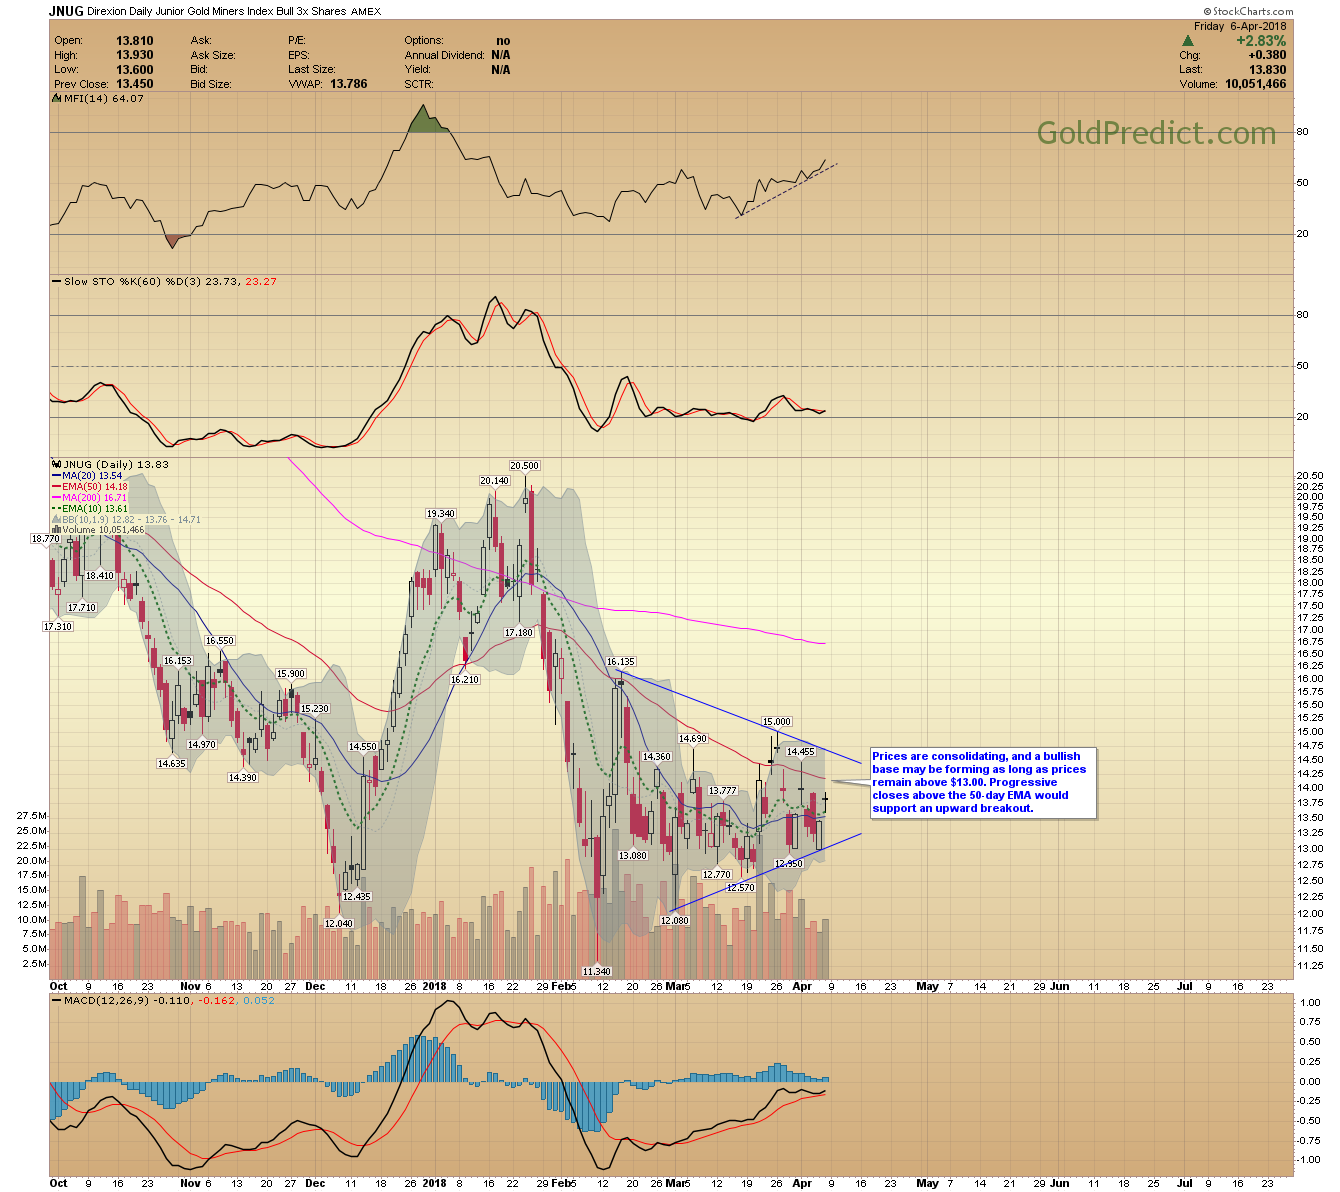
Task: Click the VWAP value 13.786
Action: click(349, 84)
